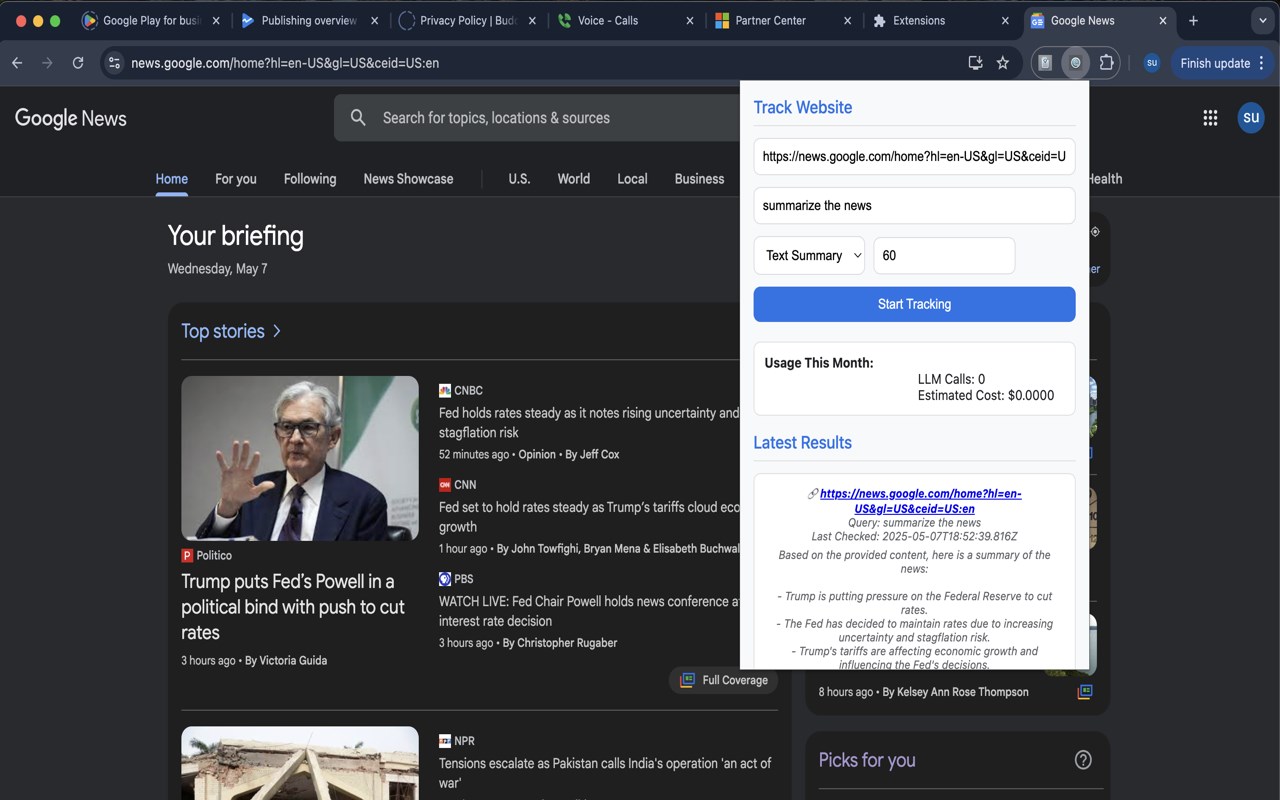Click the Google News logo
This screenshot has width=1280, height=800.
(x=71, y=118)
